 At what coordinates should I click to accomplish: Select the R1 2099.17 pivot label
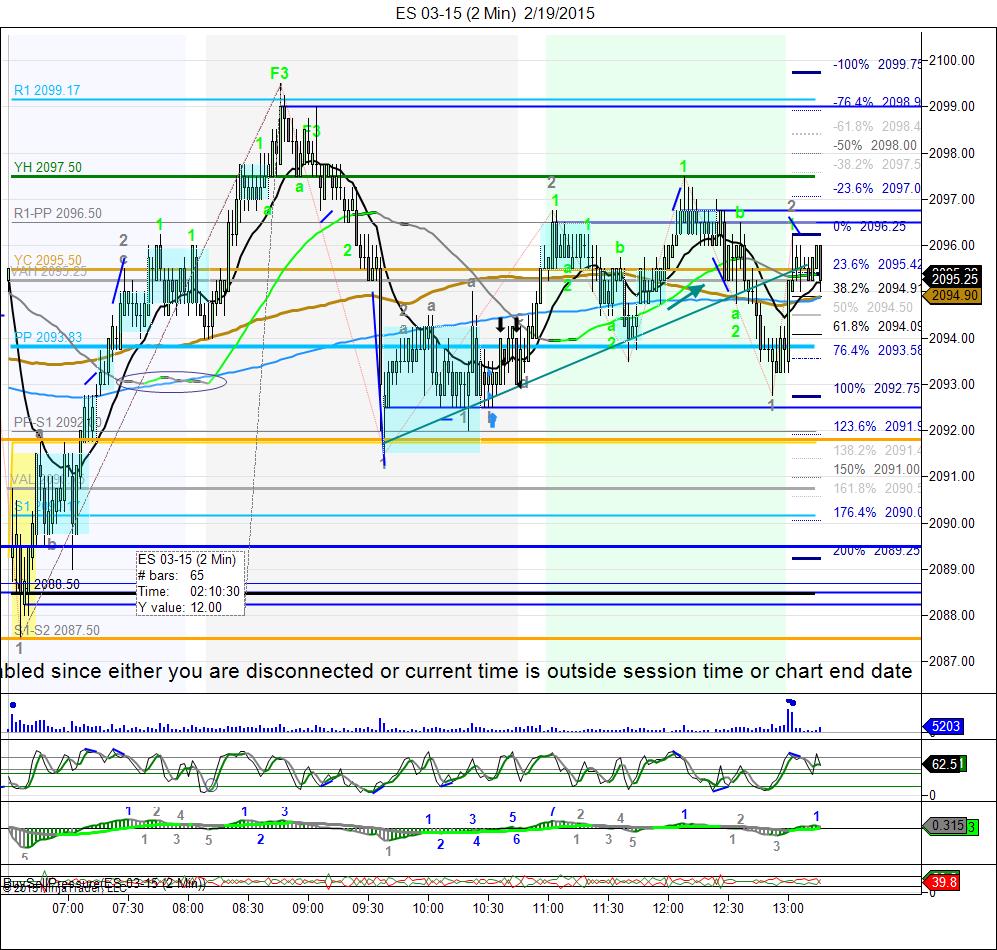click(47, 90)
